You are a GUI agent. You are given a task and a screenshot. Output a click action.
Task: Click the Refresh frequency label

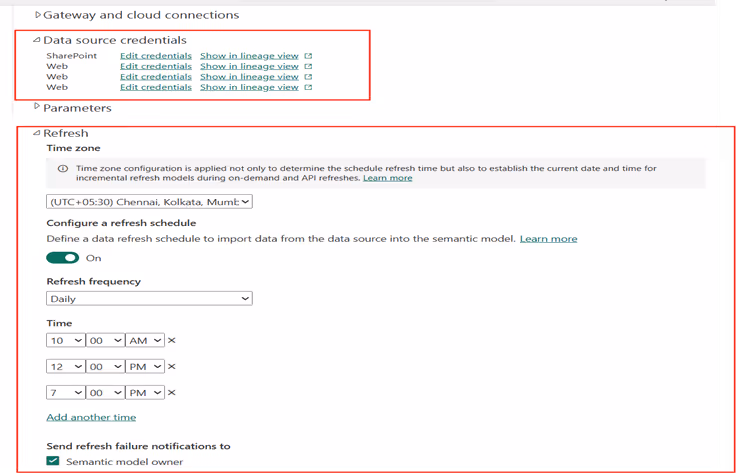pos(93,282)
